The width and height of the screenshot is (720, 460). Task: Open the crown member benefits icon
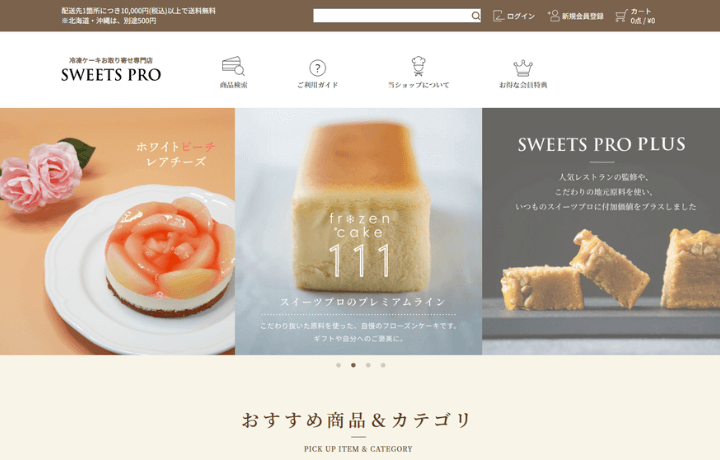click(x=523, y=68)
